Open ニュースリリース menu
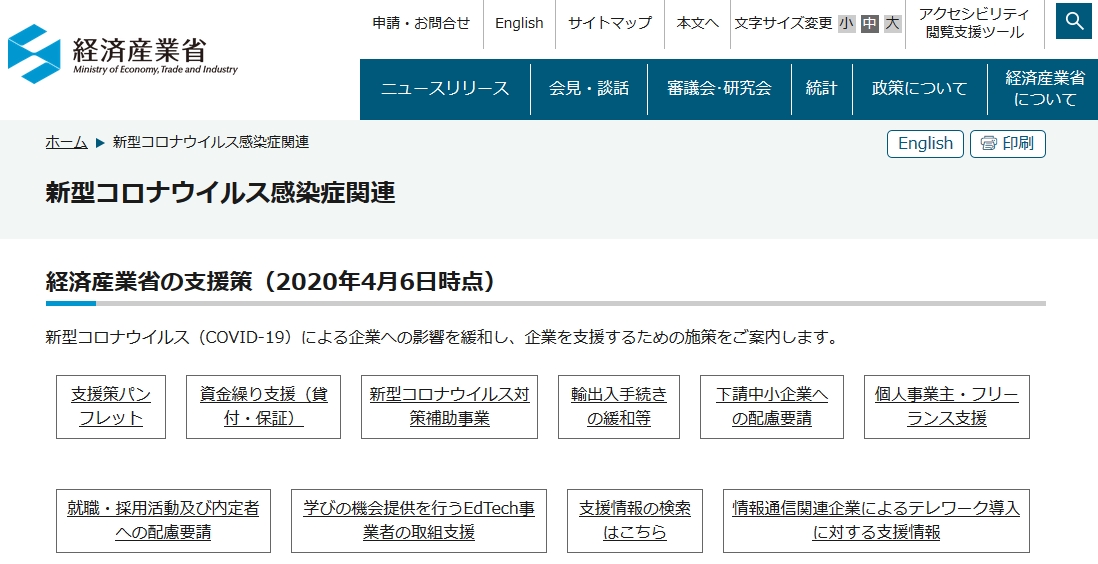 click(445, 88)
